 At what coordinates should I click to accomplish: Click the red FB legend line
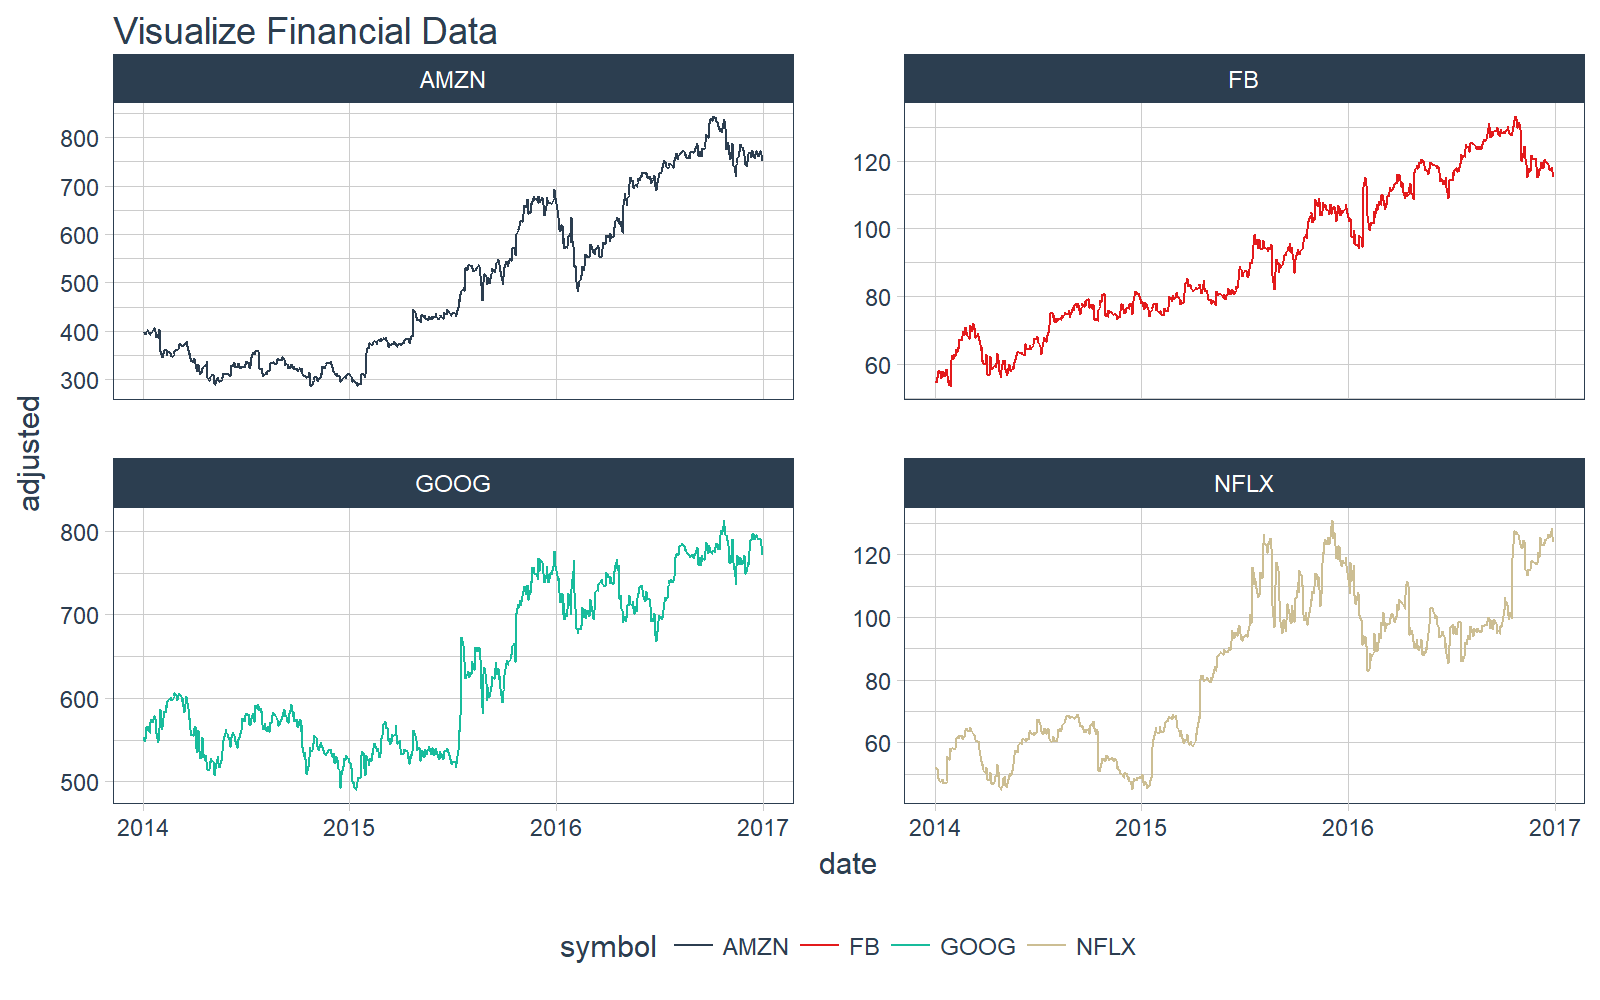tap(819, 946)
